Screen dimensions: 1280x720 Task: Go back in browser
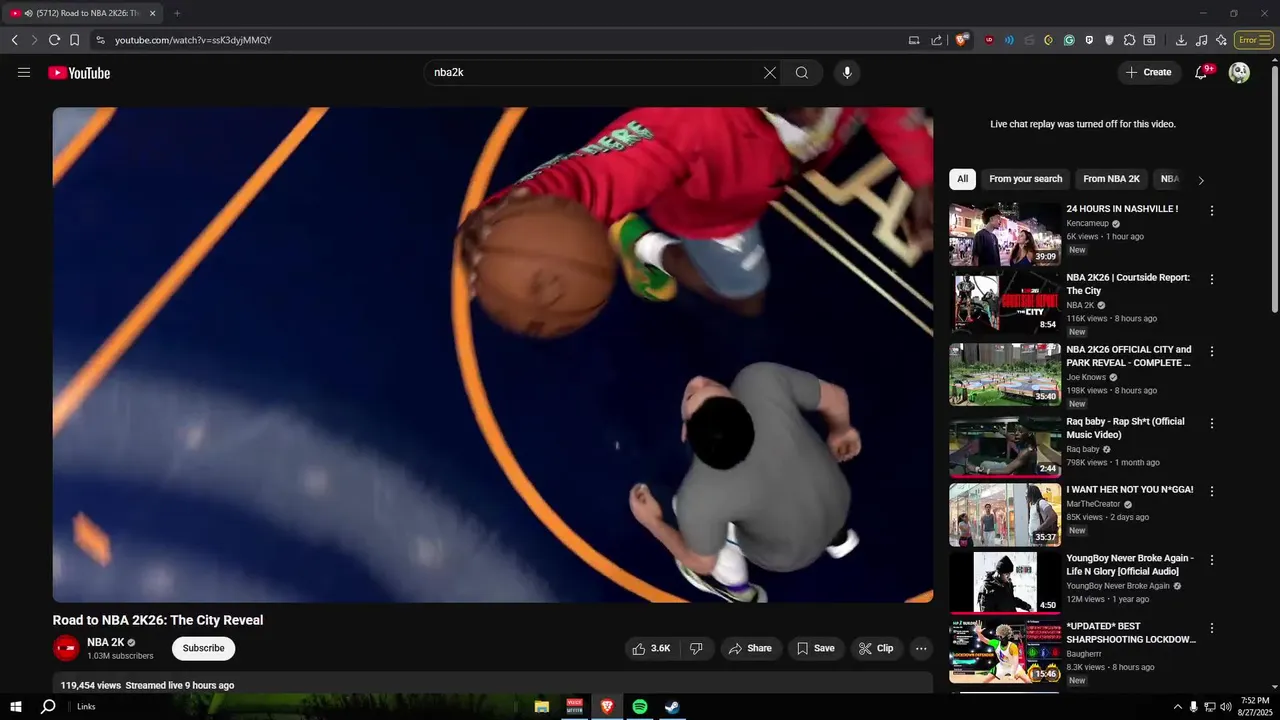click(x=14, y=40)
